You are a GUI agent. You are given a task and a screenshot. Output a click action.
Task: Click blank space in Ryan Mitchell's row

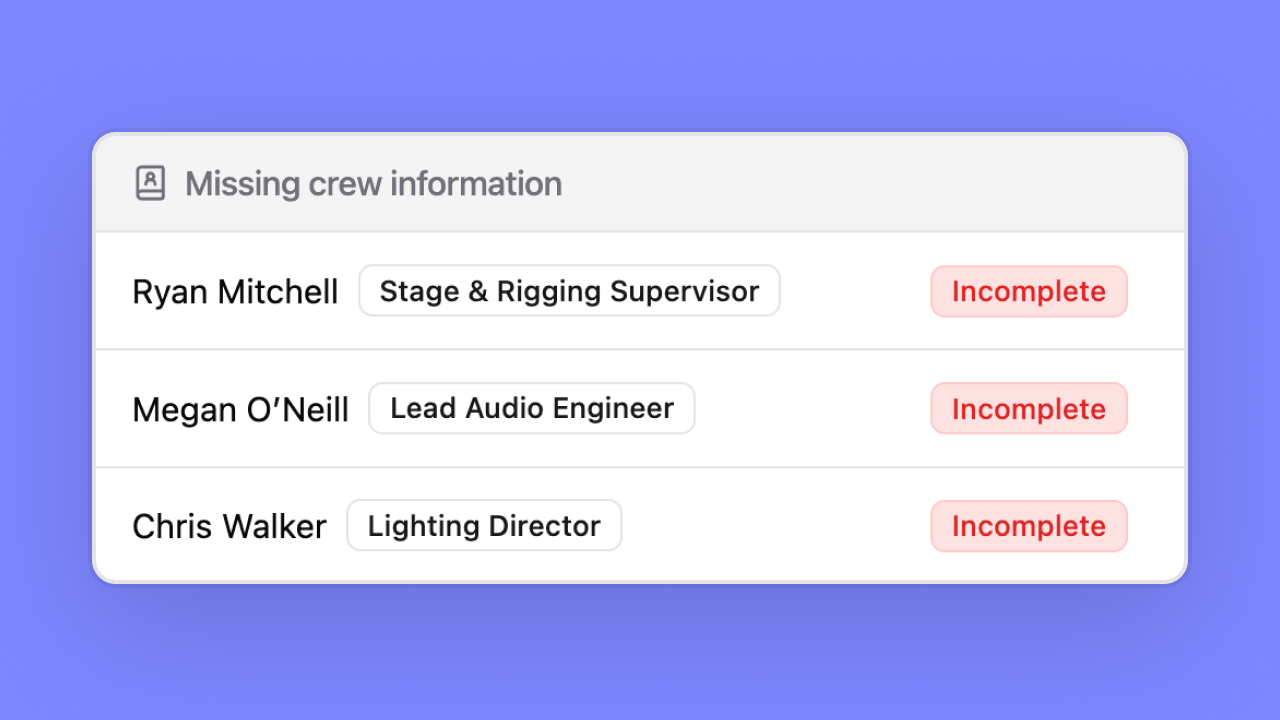855,292
